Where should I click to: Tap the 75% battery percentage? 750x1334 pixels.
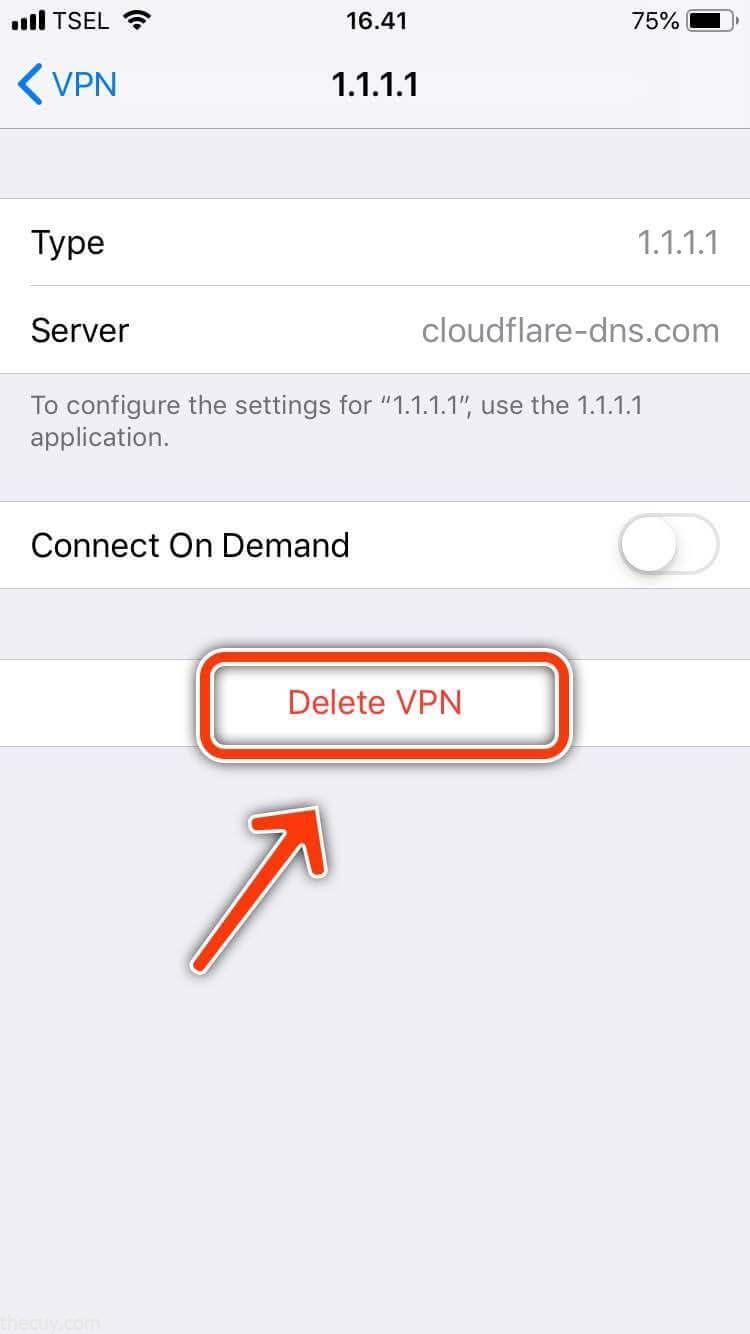coord(655,20)
